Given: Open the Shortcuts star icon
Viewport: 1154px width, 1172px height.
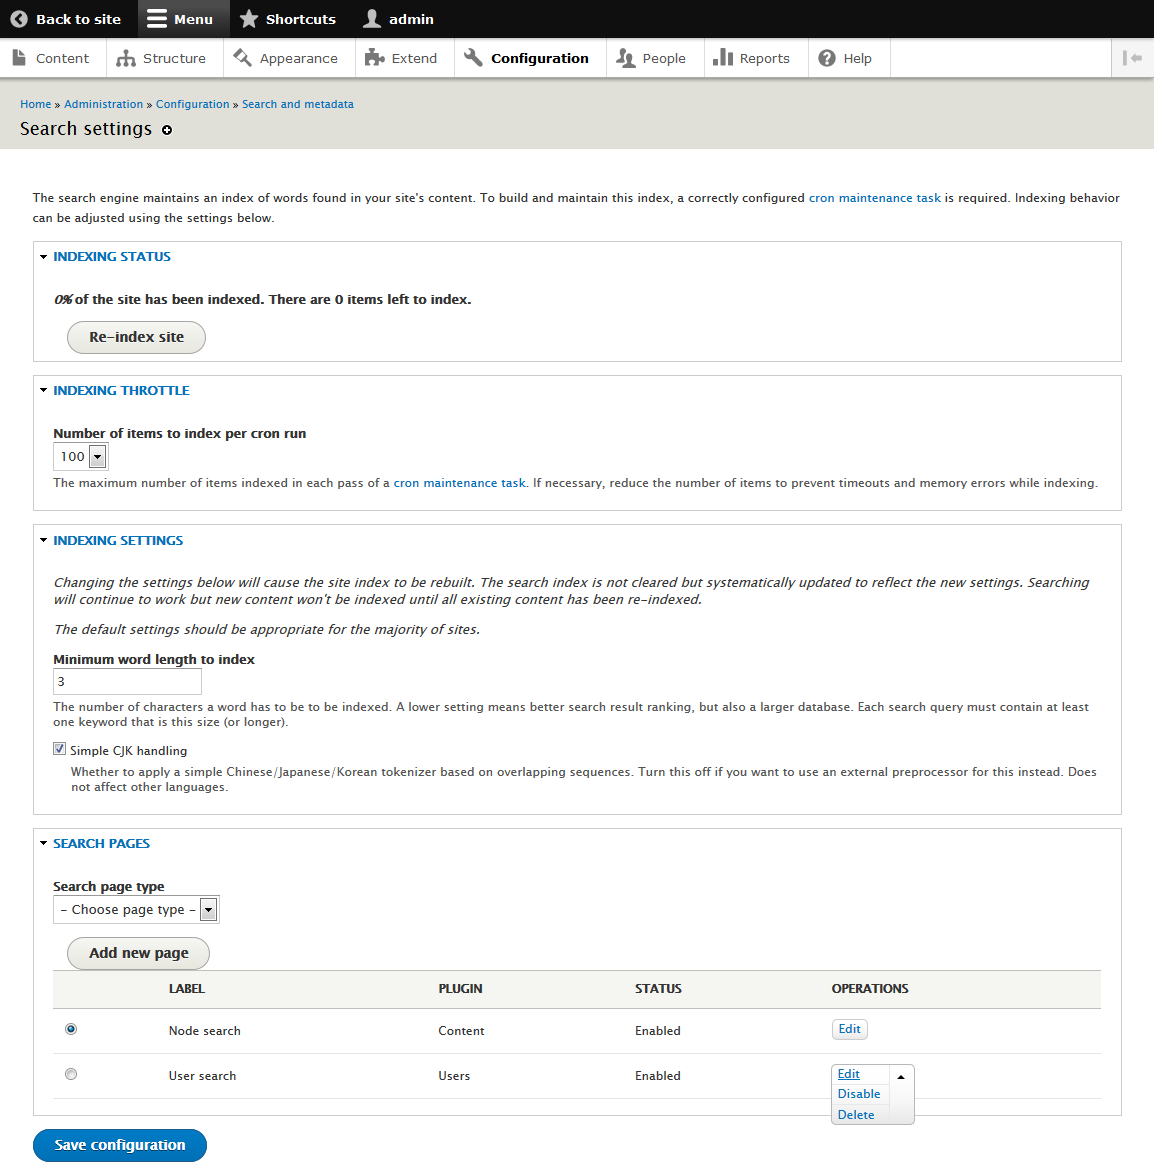Looking at the screenshot, I should (249, 19).
